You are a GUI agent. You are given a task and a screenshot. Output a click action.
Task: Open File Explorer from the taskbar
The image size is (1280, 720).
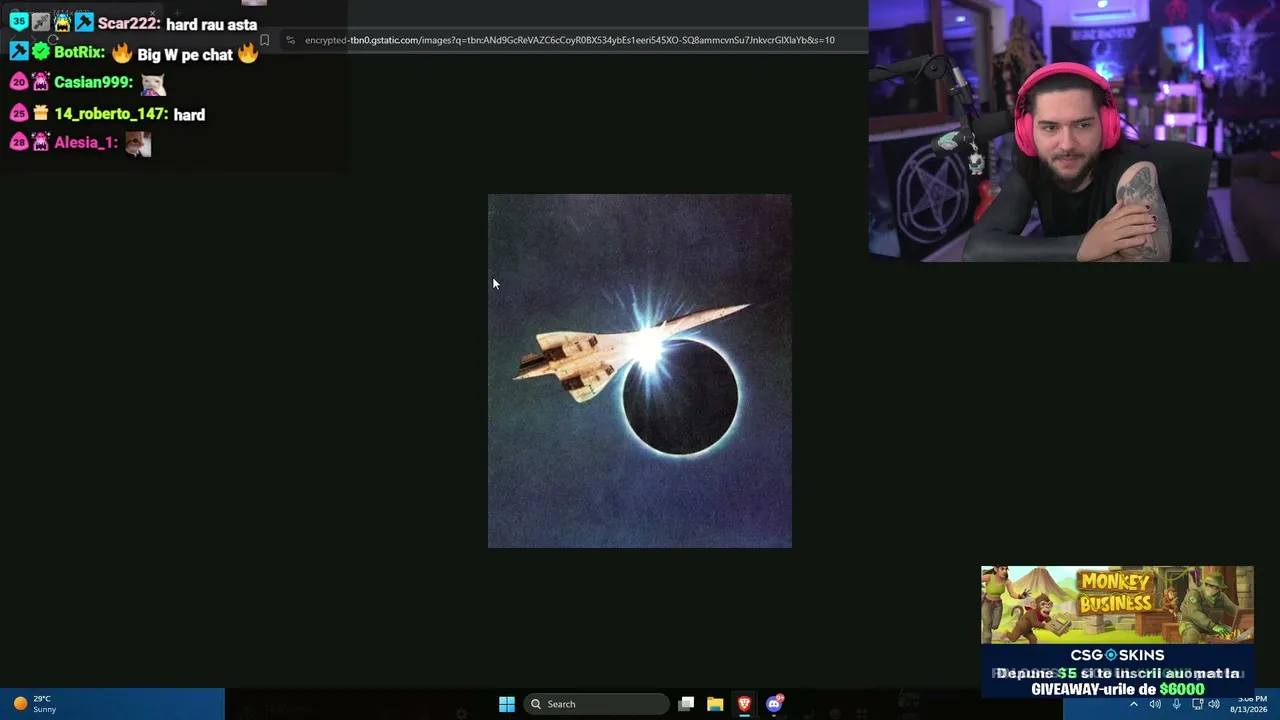pyautogui.click(x=715, y=704)
